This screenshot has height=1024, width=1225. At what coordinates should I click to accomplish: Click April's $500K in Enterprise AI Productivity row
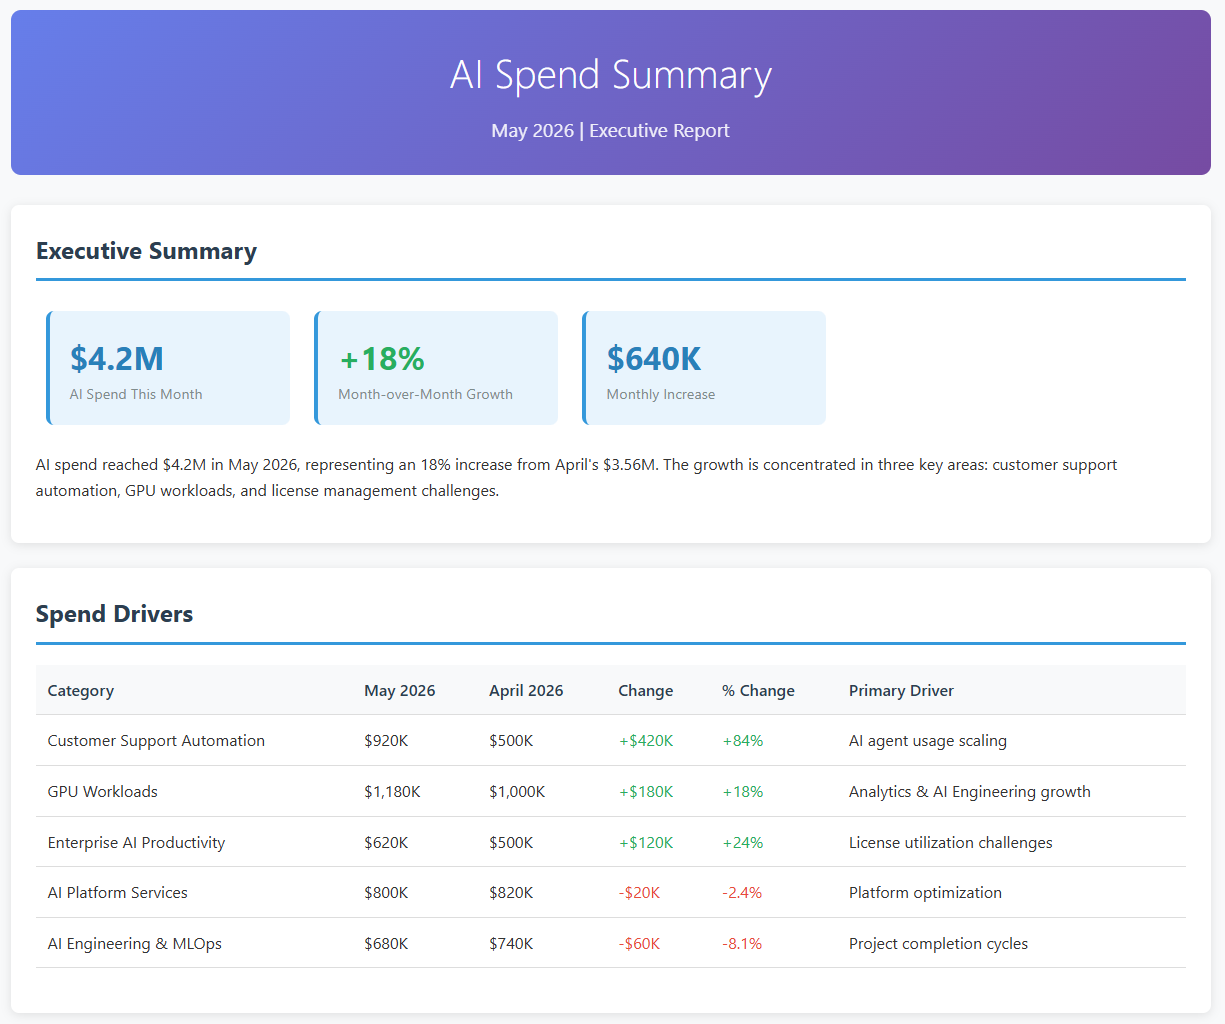(x=511, y=843)
